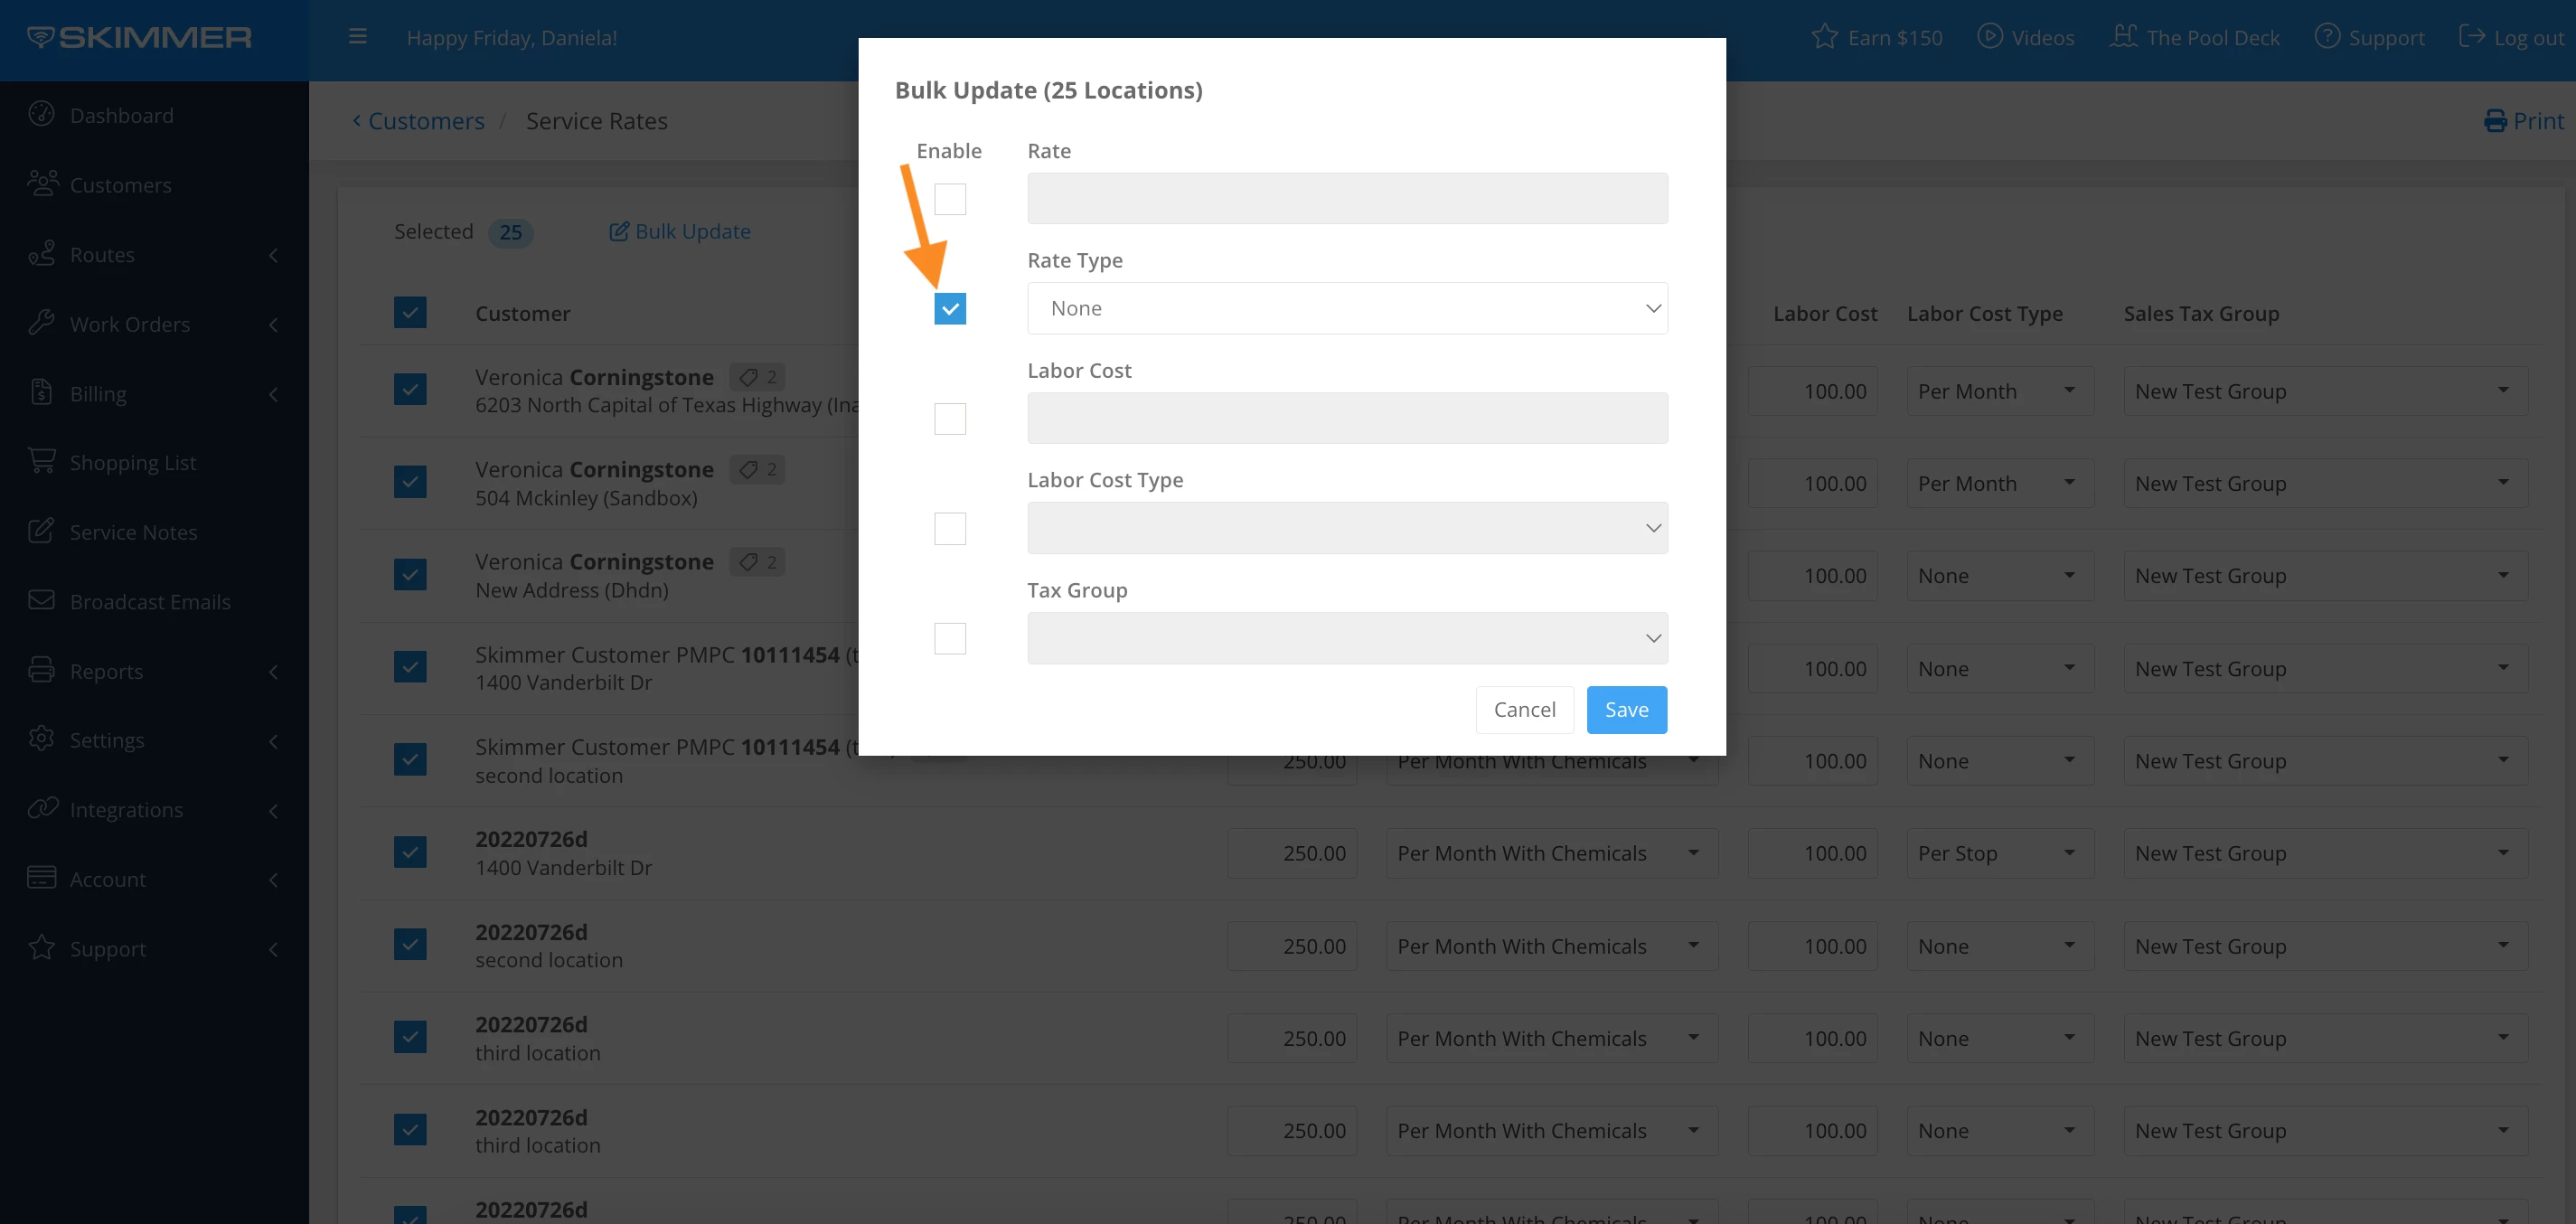Click the hamburger menu icon
The width and height of the screenshot is (2576, 1224).
[357, 37]
